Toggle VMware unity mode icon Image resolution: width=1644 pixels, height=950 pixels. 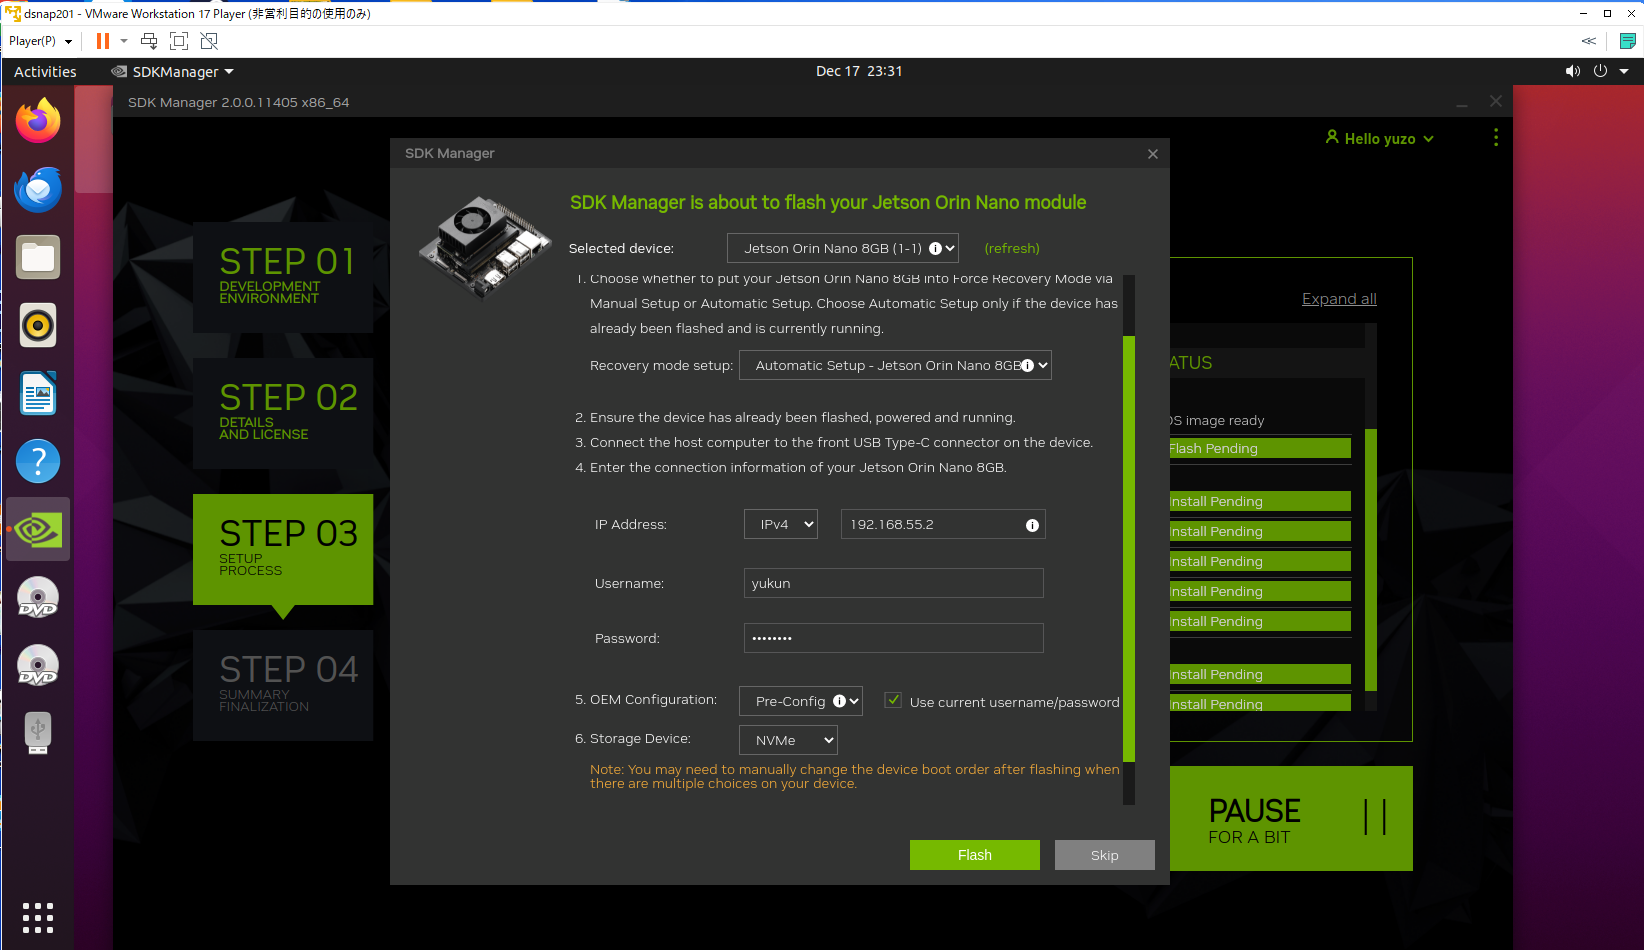209,41
